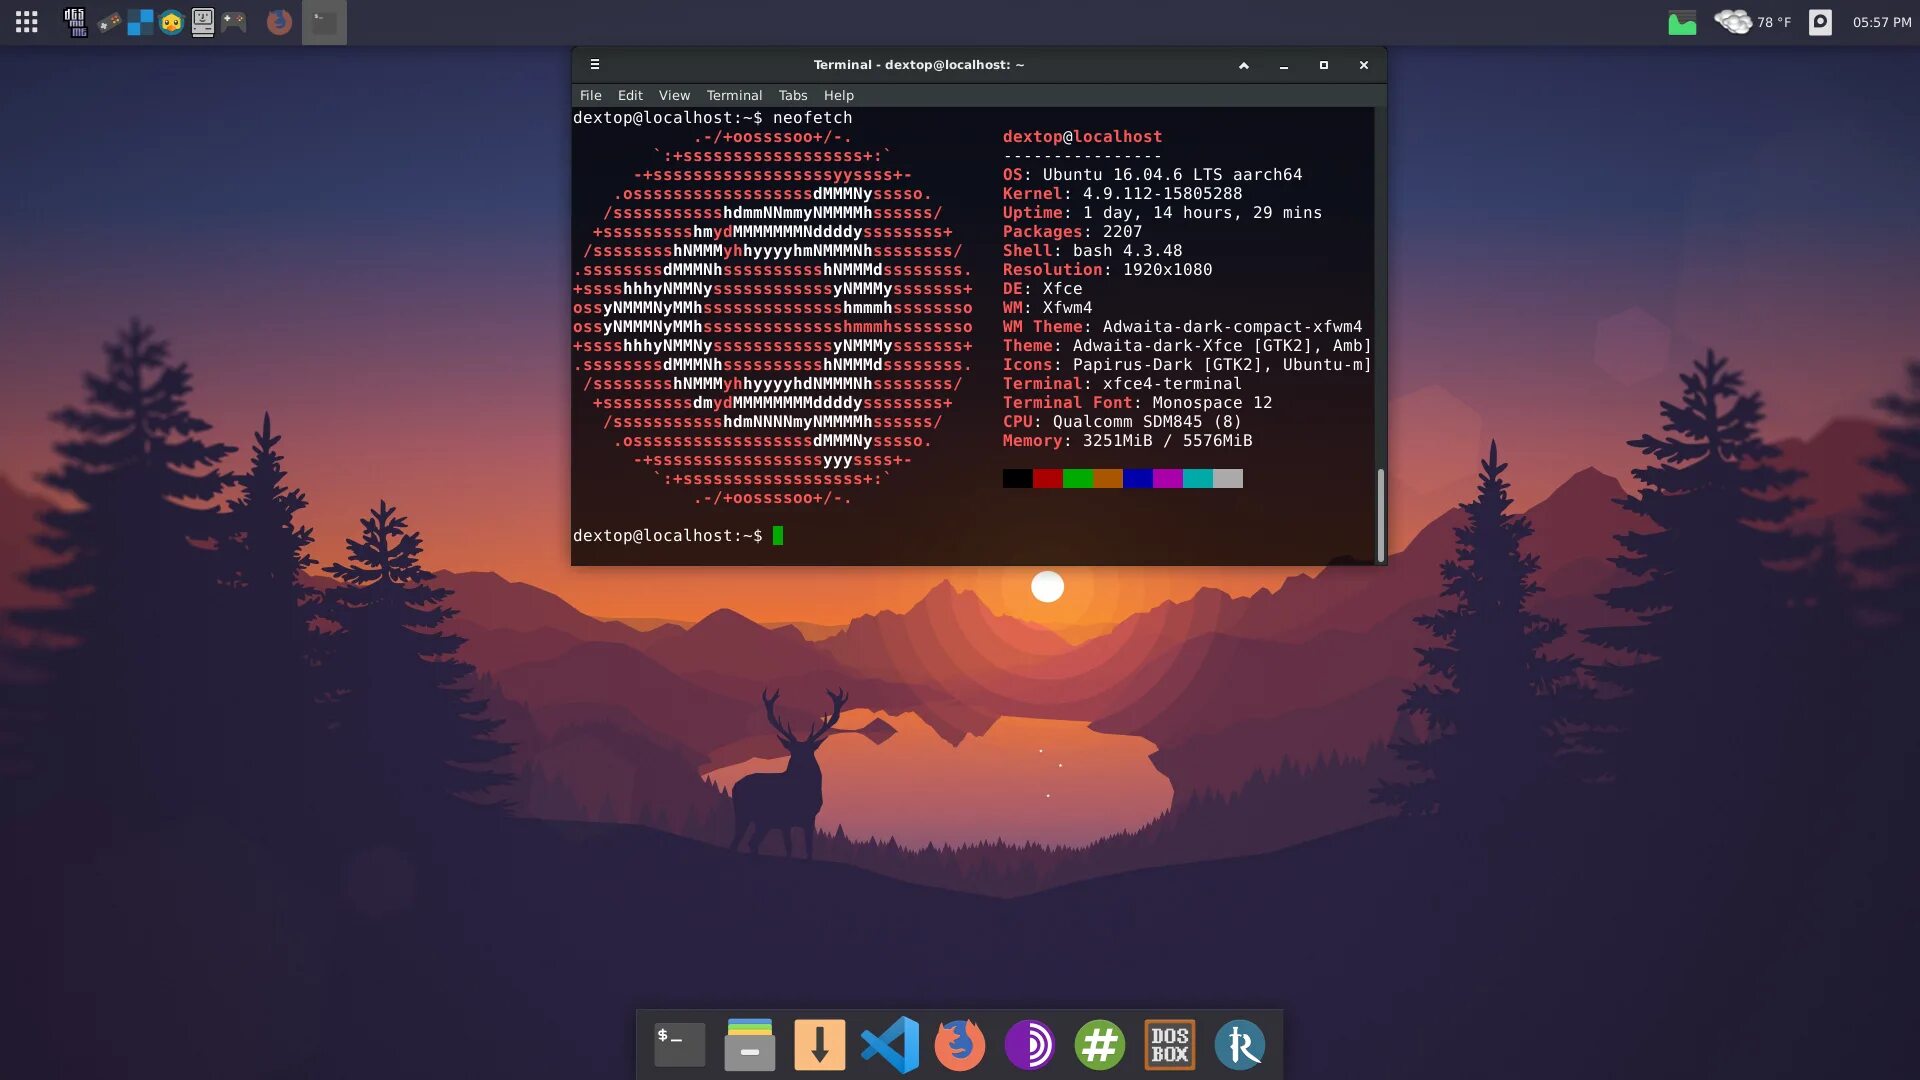Launch the classic Macintosh emulator icon
Screen dimensions: 1920x1080
tap(203, 22)
